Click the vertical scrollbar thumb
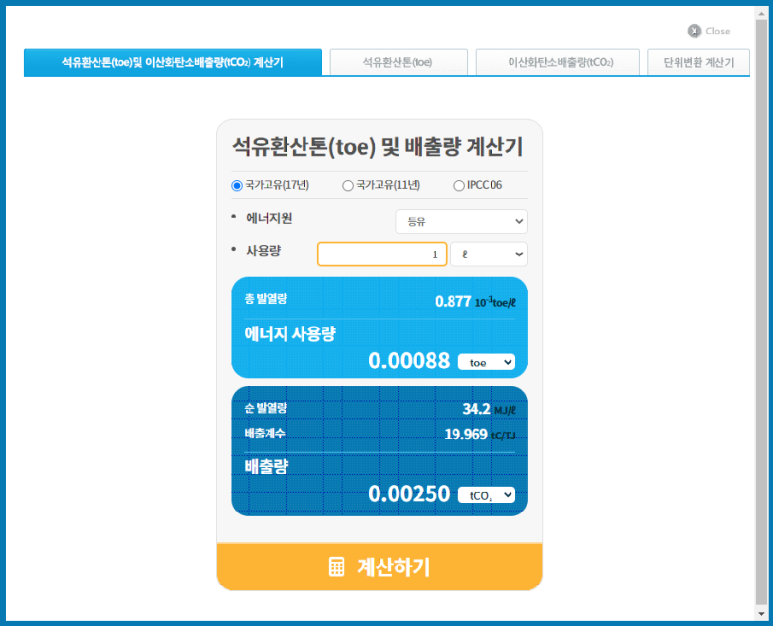773x626 pixels. tap(761, 300)
